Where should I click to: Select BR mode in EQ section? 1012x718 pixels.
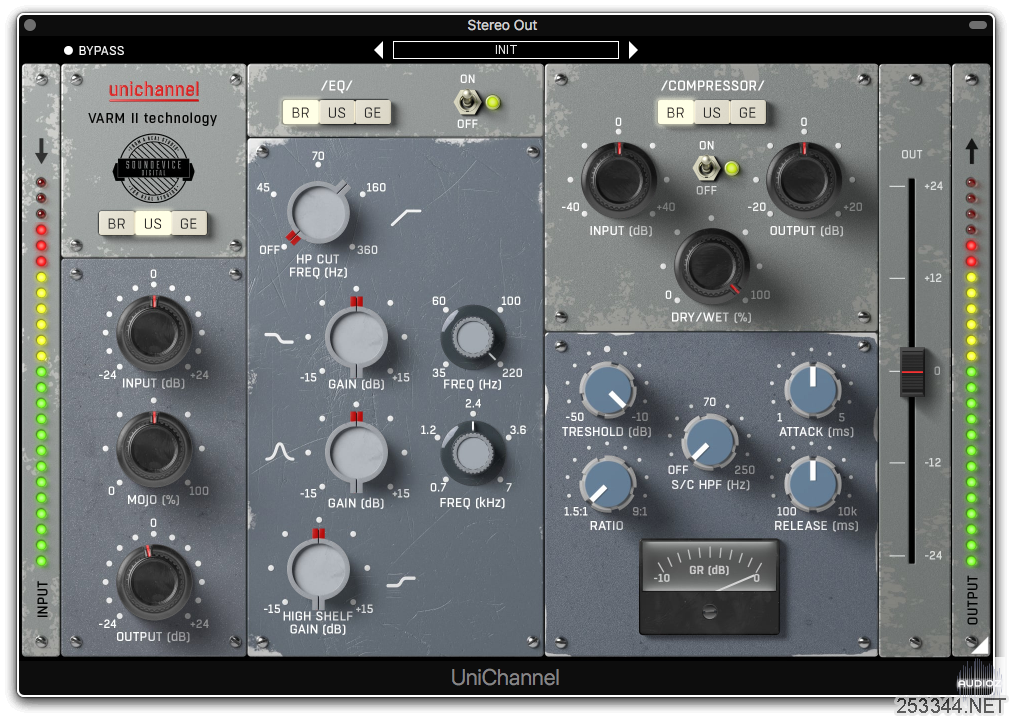click(x=300, y=112)
